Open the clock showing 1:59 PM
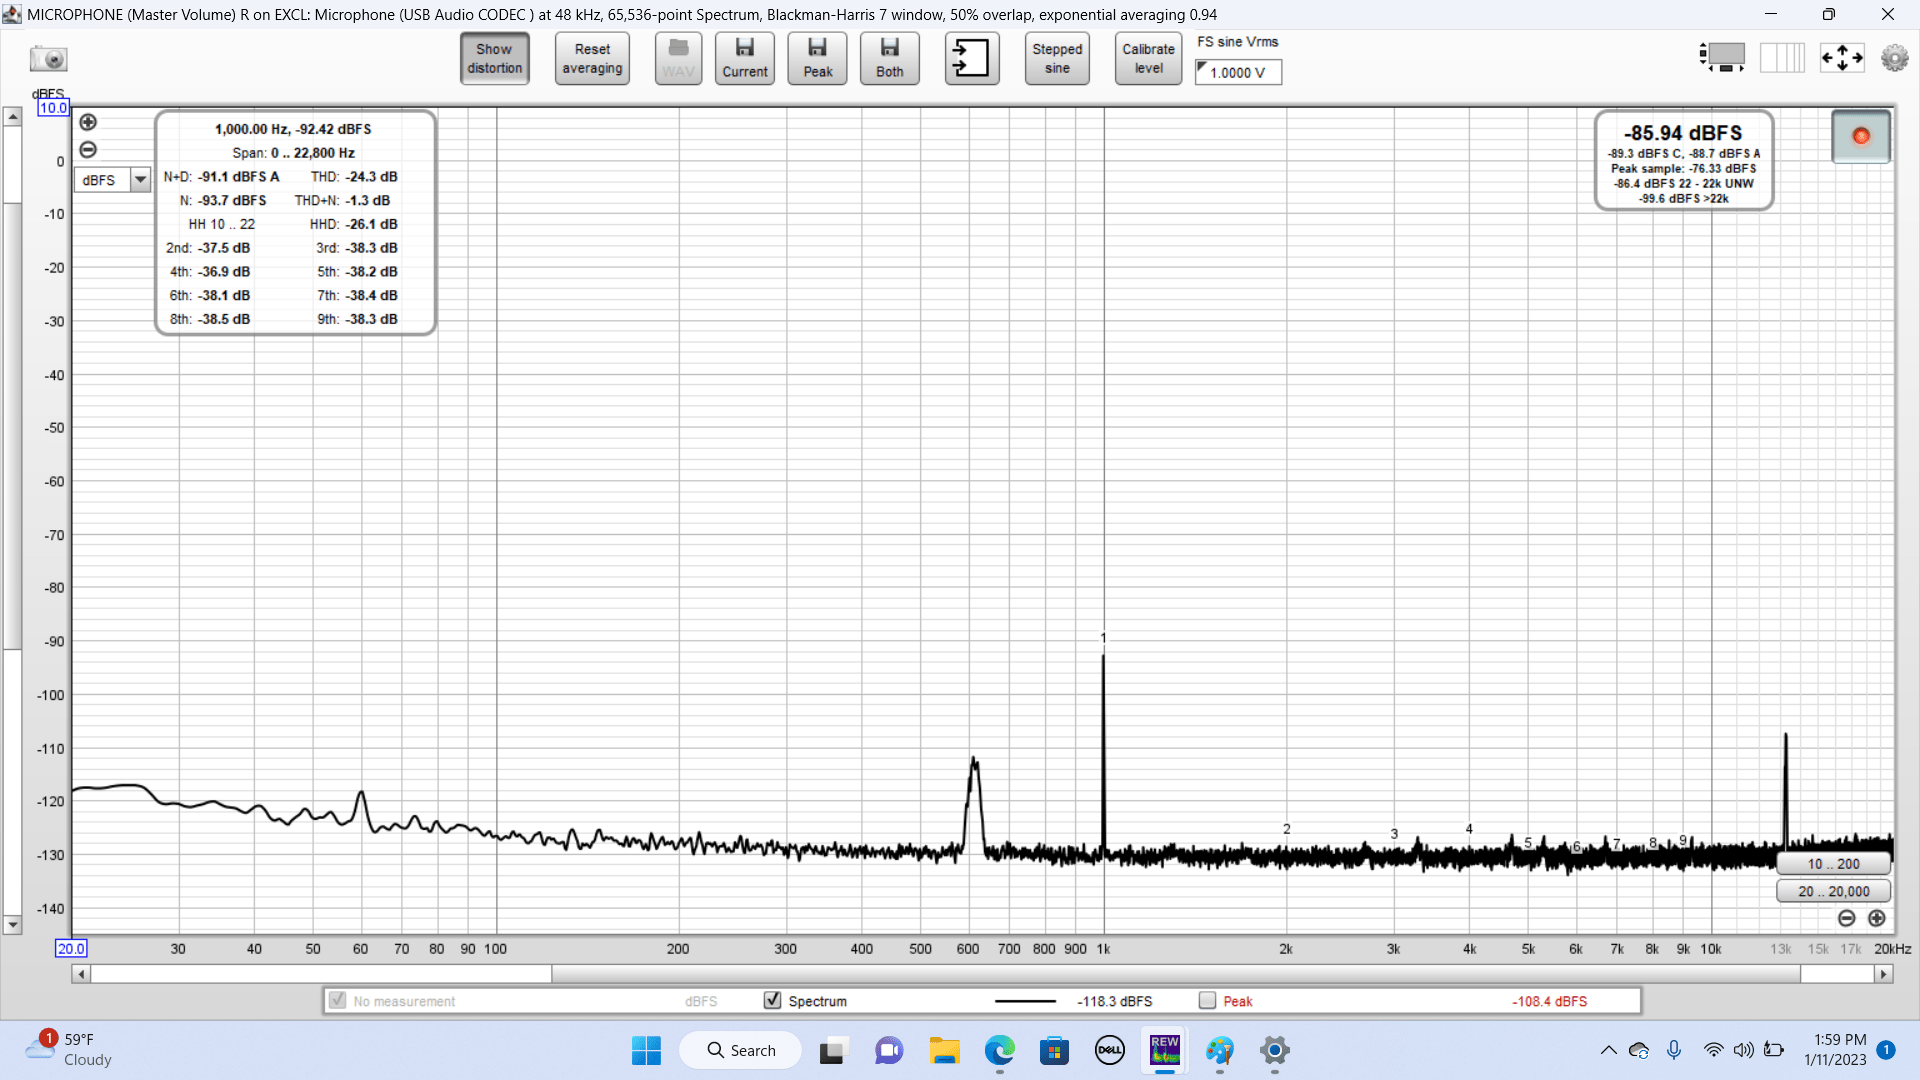The width and height of the screenshot is (1920, 1080). pos(1835,1050)
